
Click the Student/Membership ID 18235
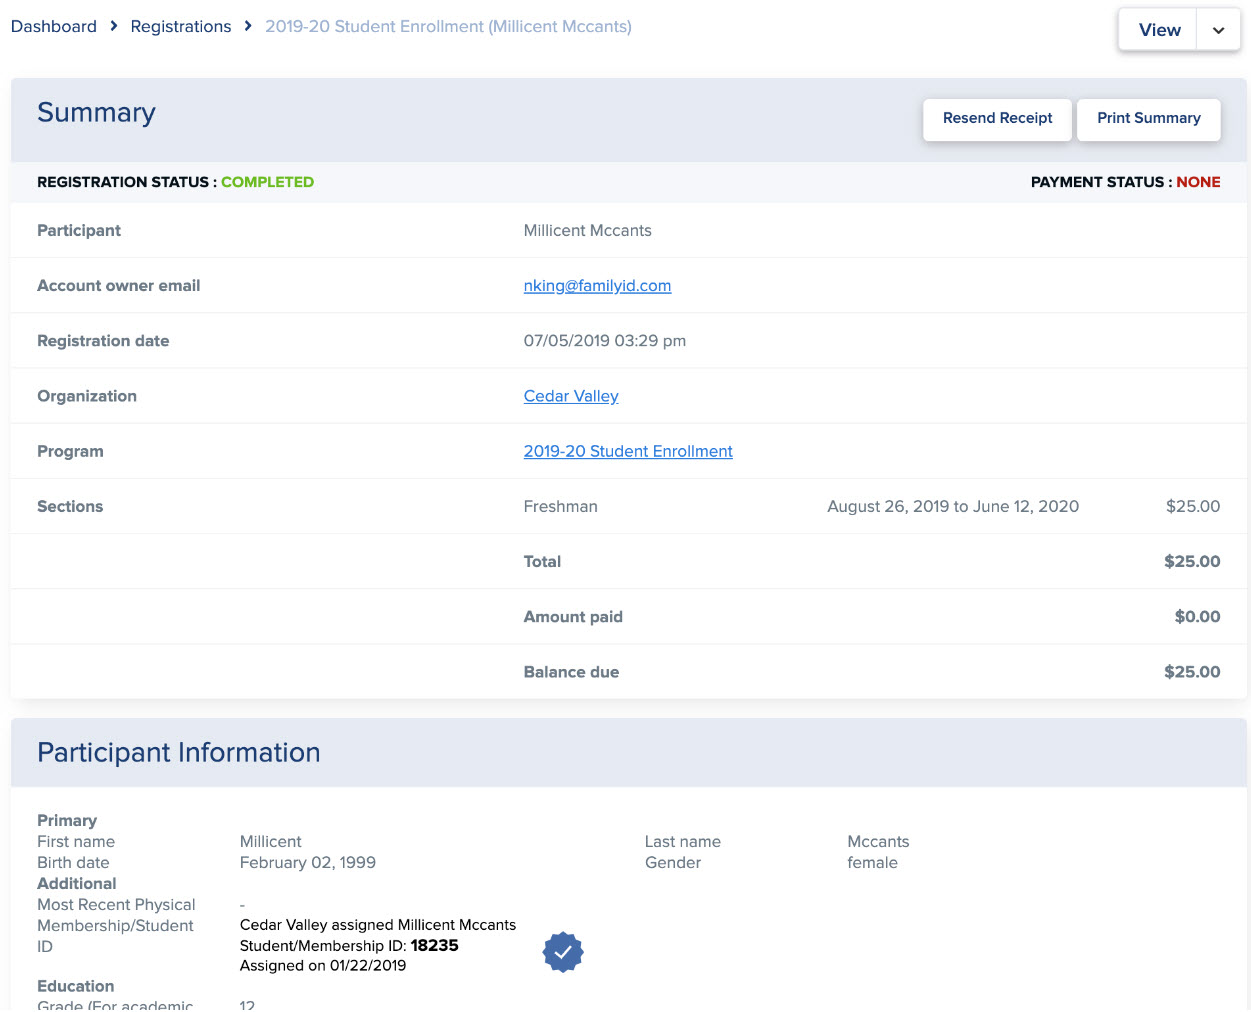434,946
